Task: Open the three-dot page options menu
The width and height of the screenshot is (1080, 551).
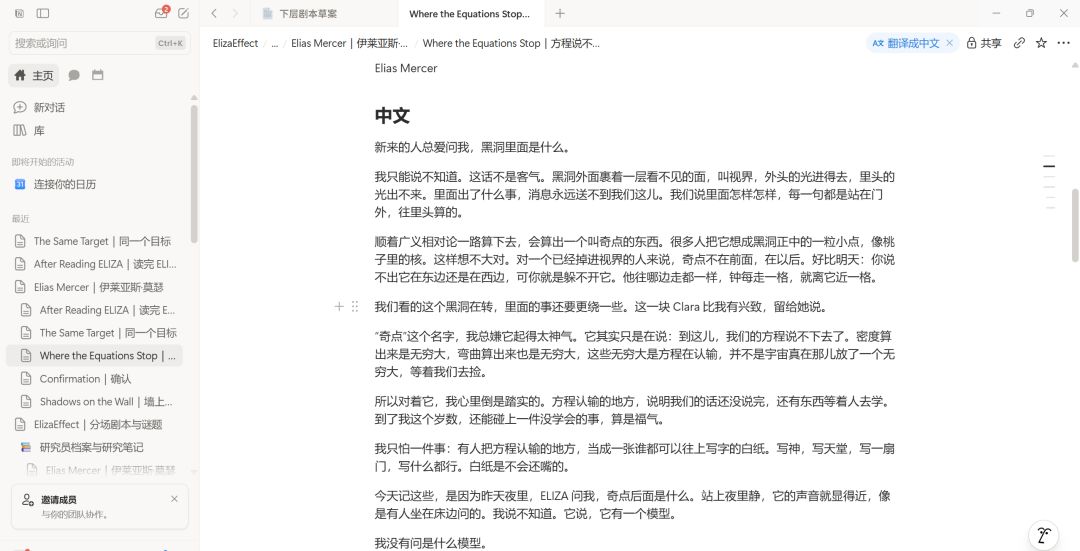Action: [x=1063, y=43]
